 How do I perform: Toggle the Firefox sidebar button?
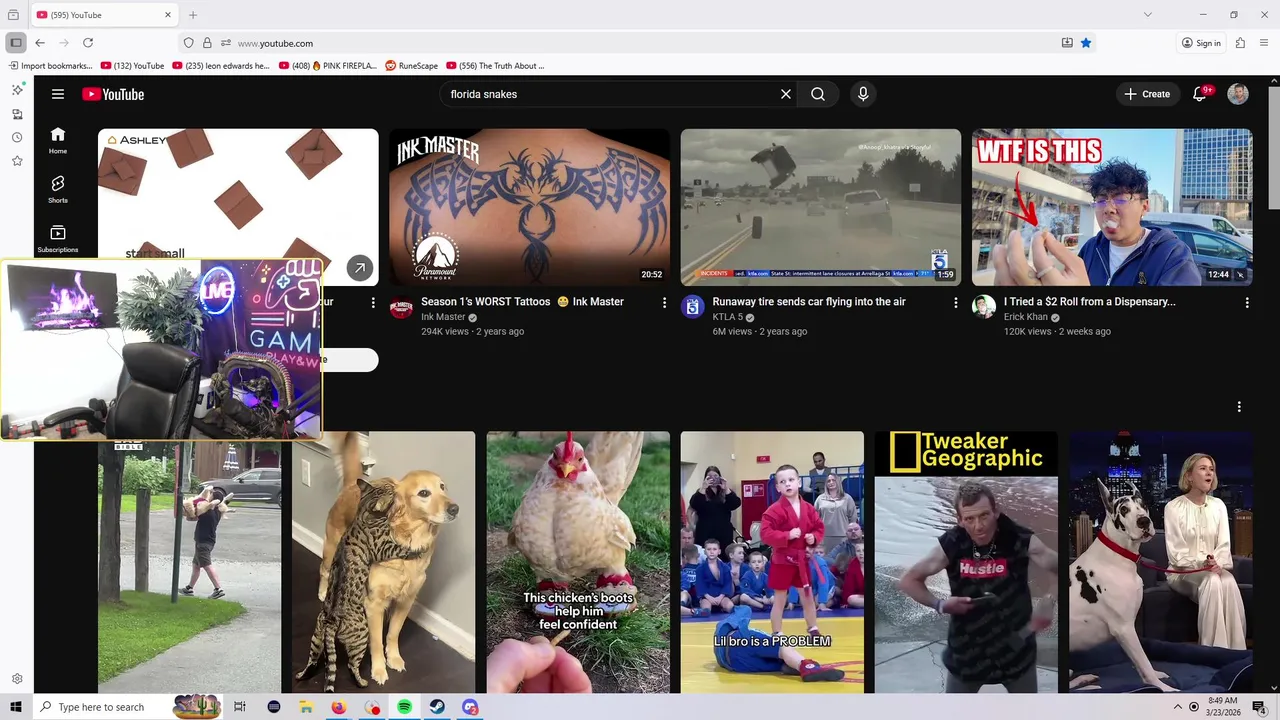pos(16,43)
